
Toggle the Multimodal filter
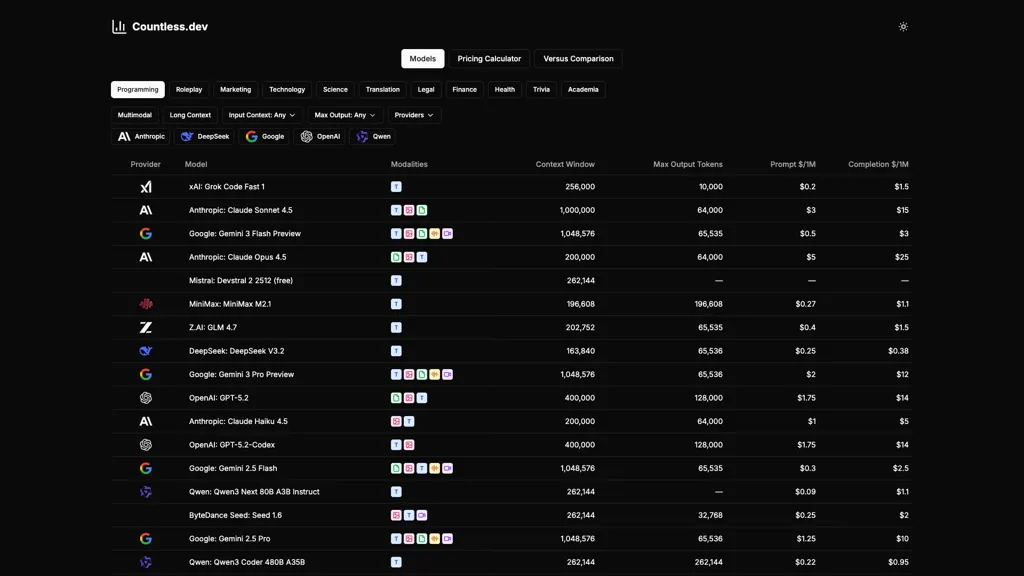(x=134, y=114)
